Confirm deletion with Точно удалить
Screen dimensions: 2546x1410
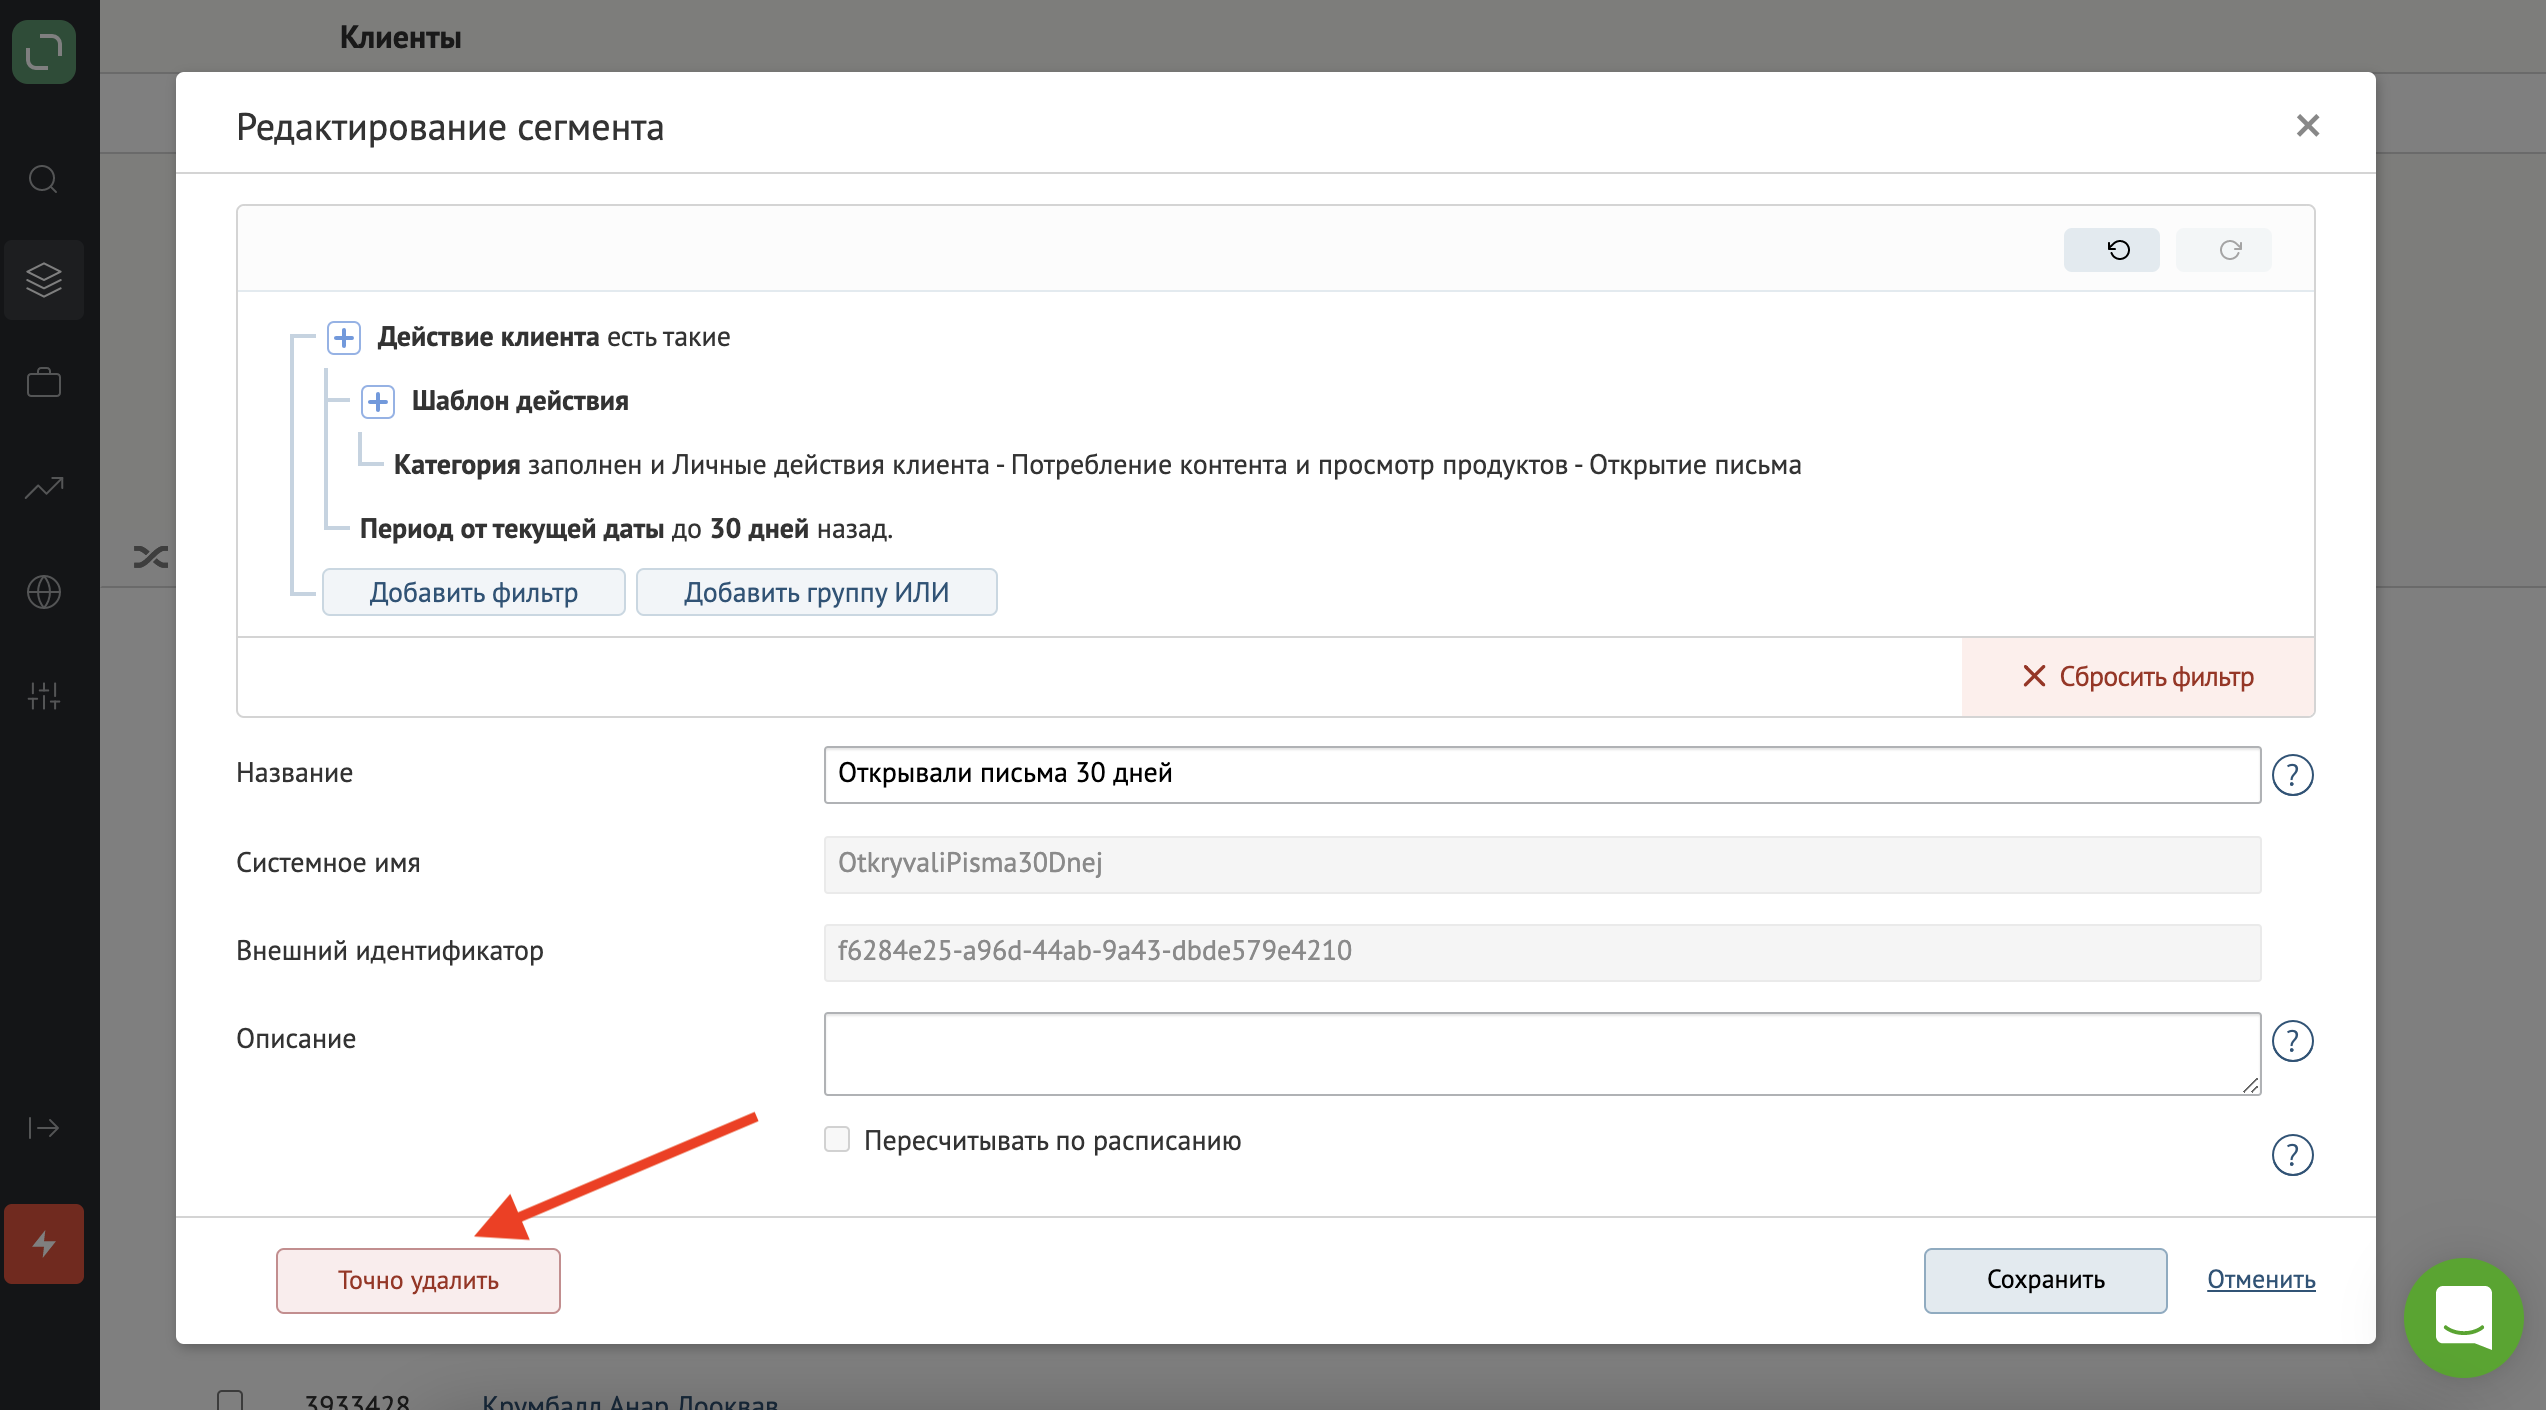pos(418,1281)
